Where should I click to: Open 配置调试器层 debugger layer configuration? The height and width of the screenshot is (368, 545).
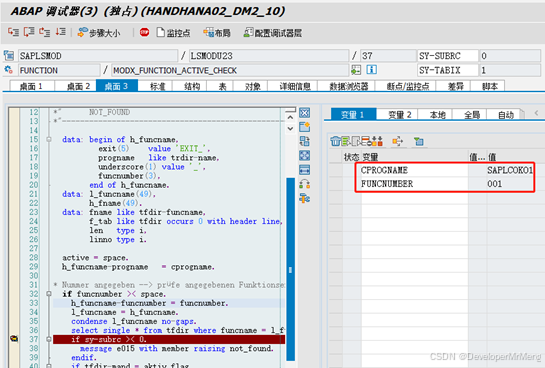pyautogui.click(x=272, y=33)
